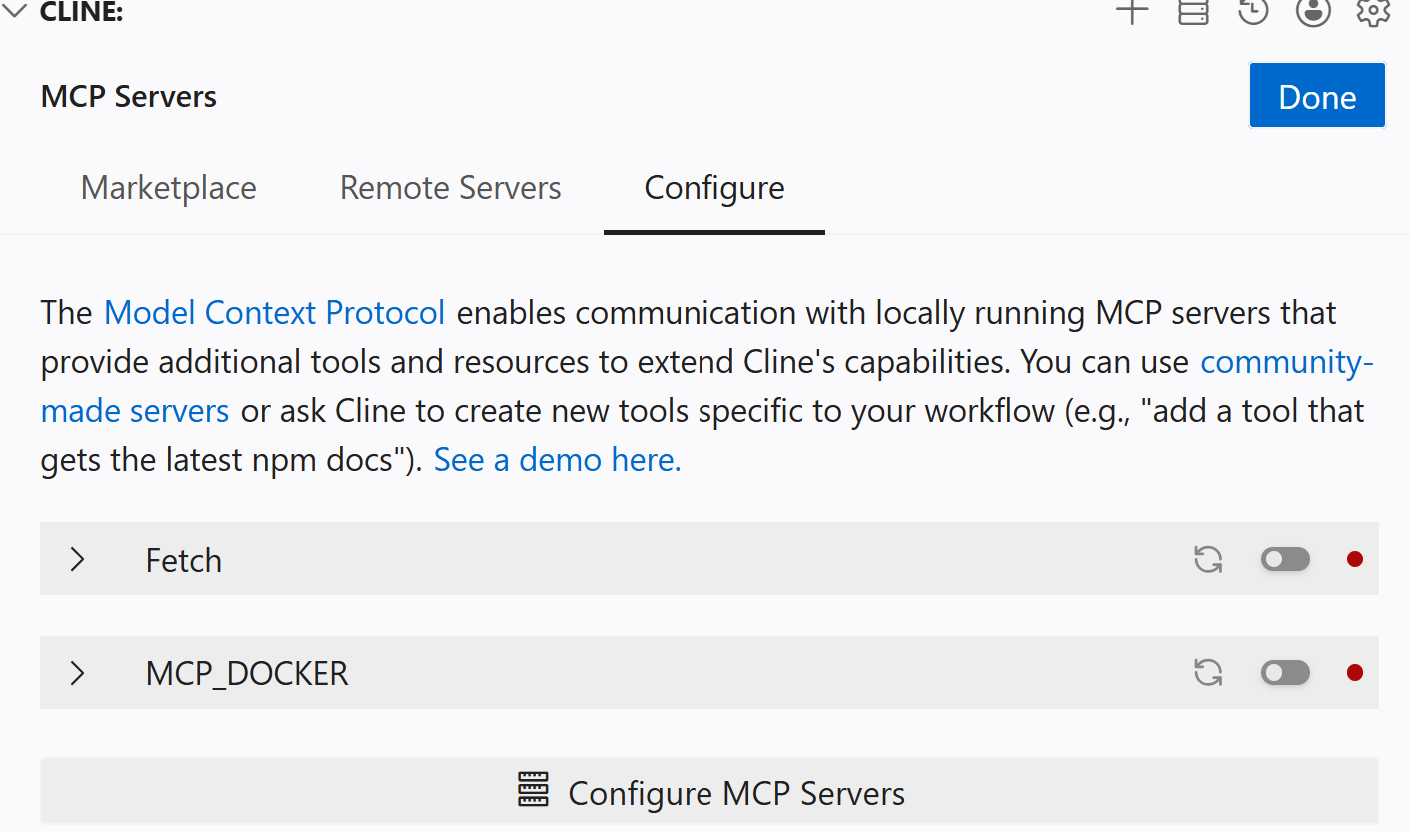1410x832 pixels.
Task: Click the plus icon for new task
Action: 1132,12
